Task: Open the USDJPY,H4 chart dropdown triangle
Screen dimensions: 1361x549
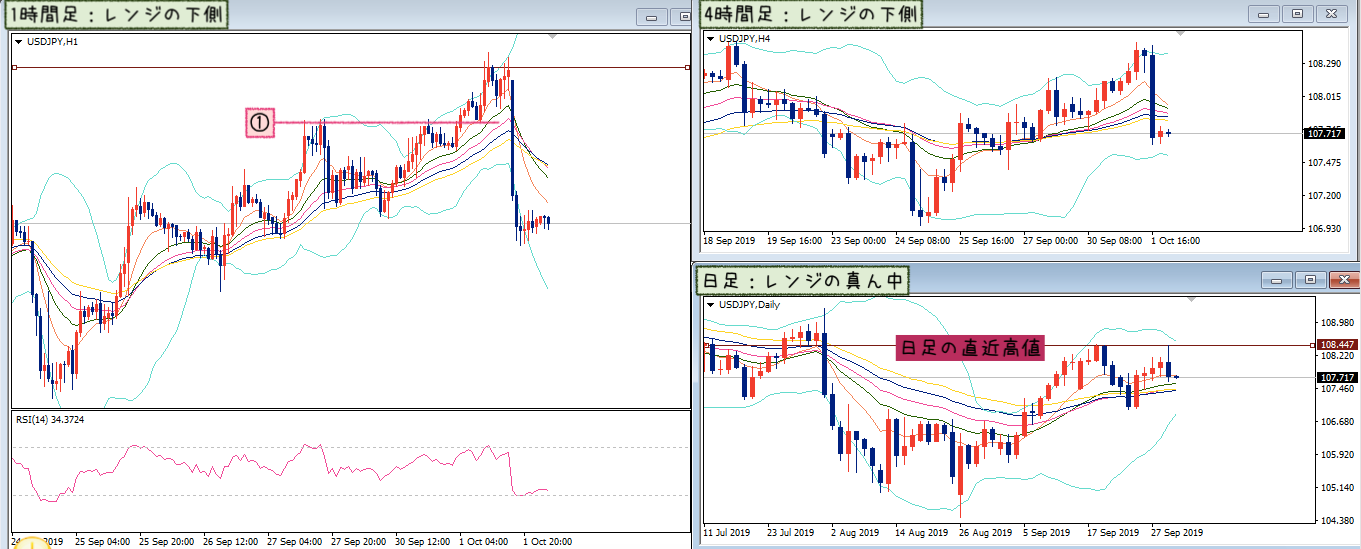Action: (x=710, y=39)
